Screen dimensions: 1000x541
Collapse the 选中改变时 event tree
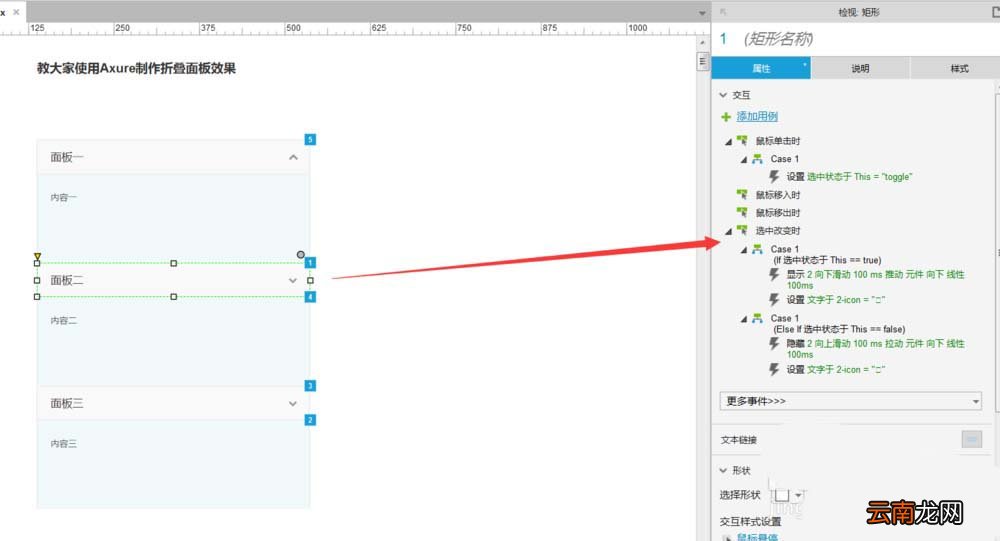tap(728, 232)
